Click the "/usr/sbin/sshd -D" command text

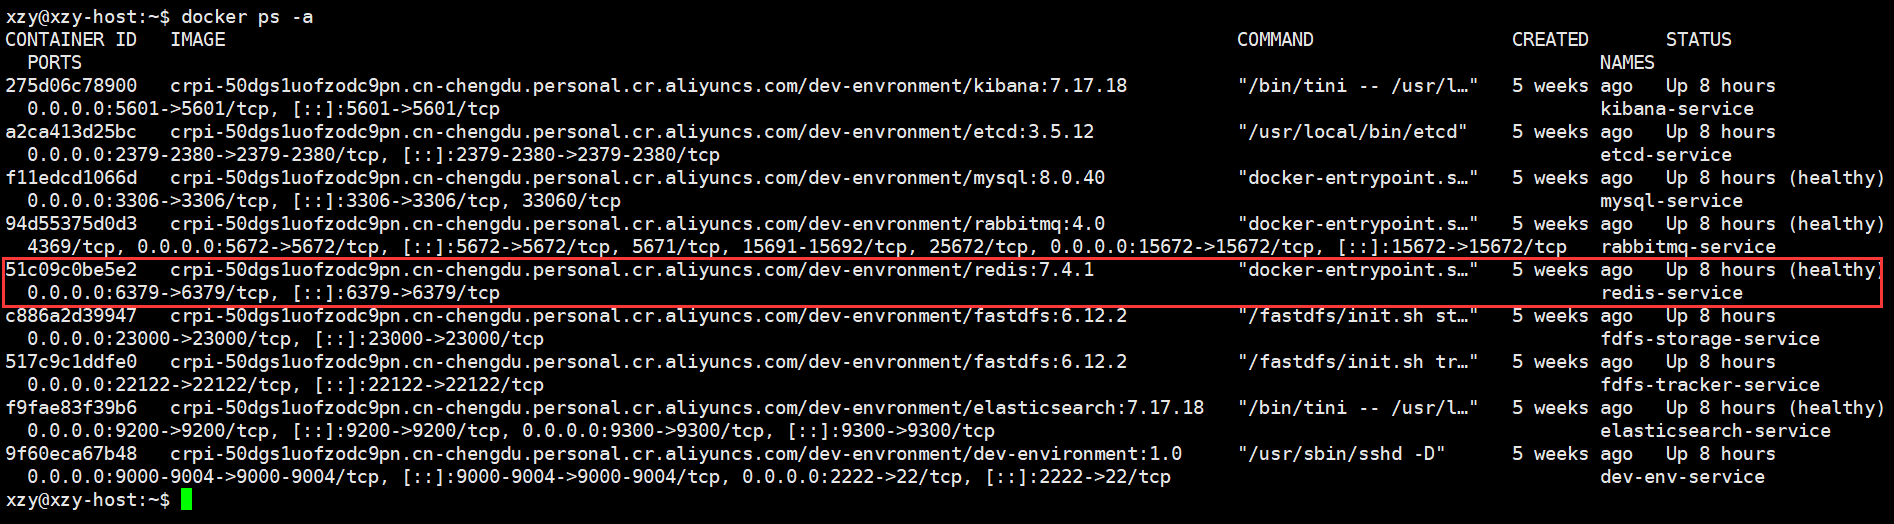(x=1341, y=454)
